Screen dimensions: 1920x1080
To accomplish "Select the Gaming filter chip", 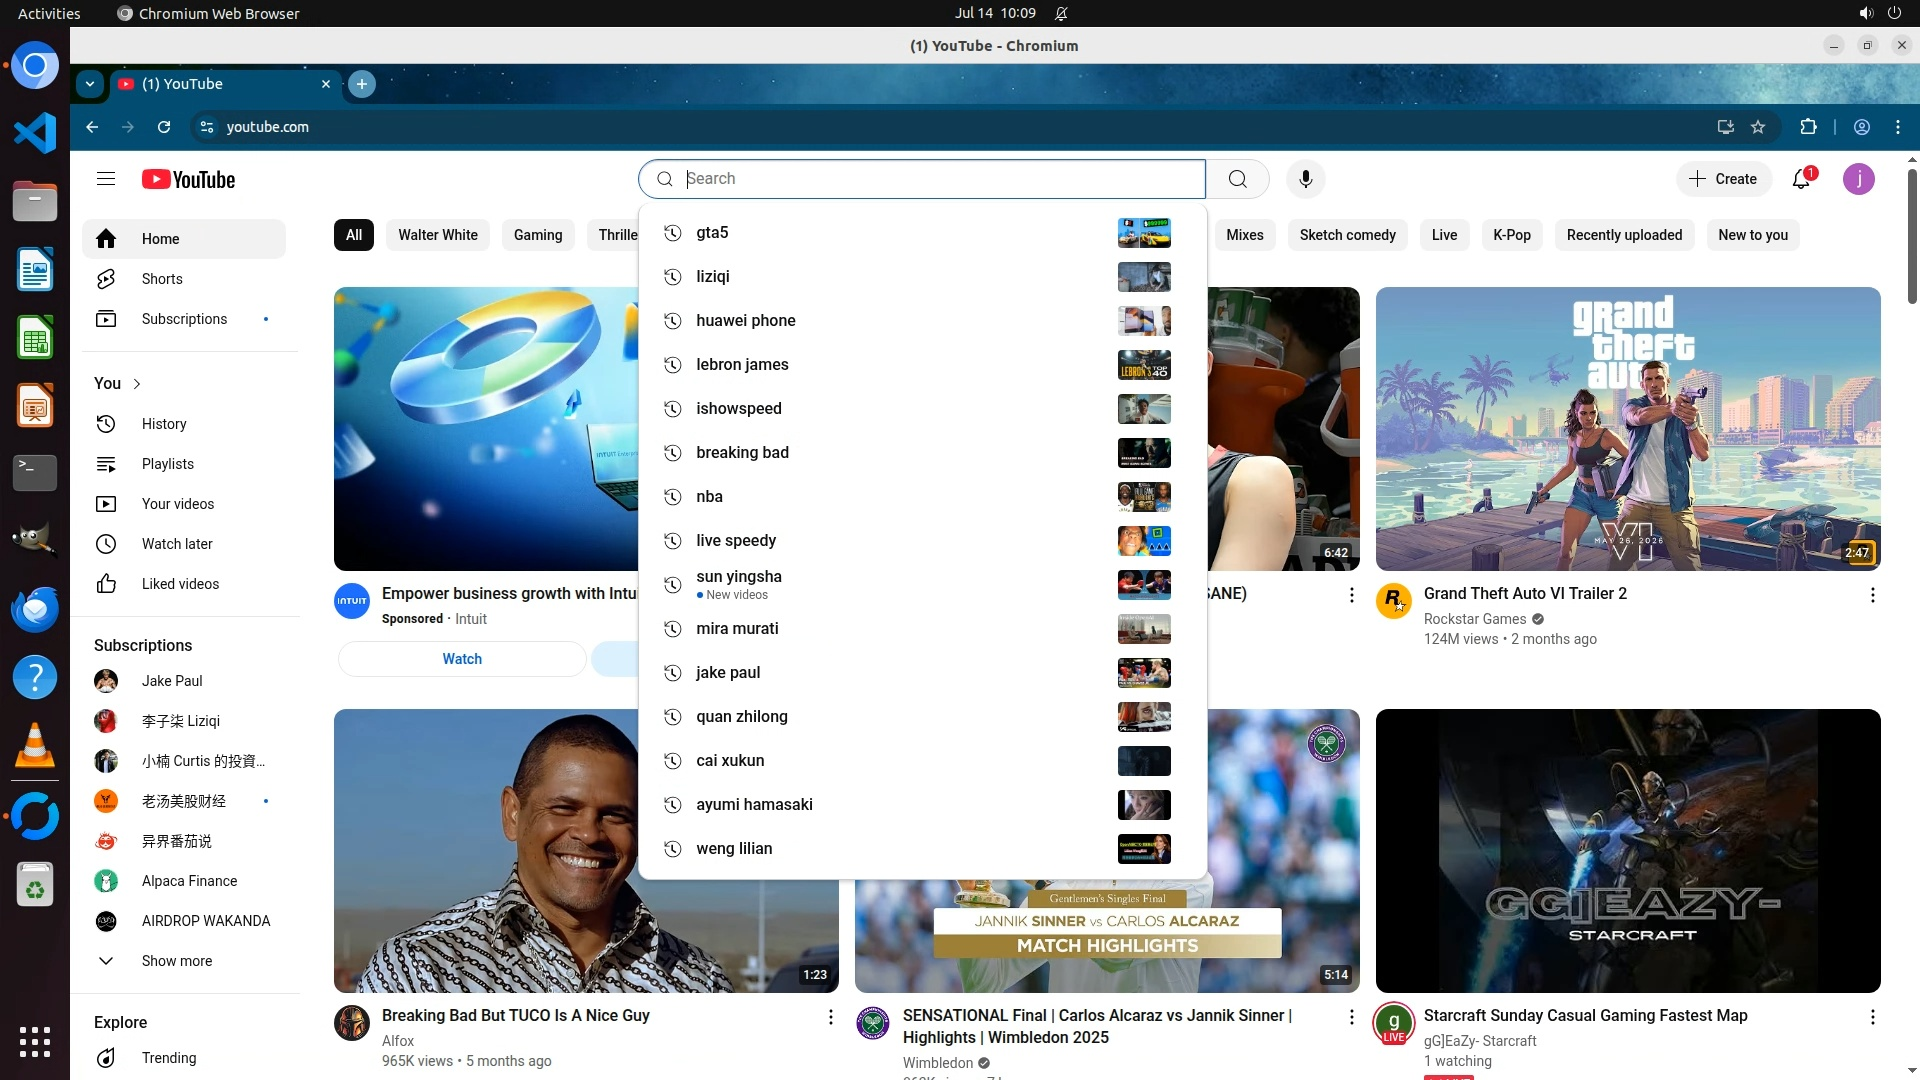I will pos(538,235).
